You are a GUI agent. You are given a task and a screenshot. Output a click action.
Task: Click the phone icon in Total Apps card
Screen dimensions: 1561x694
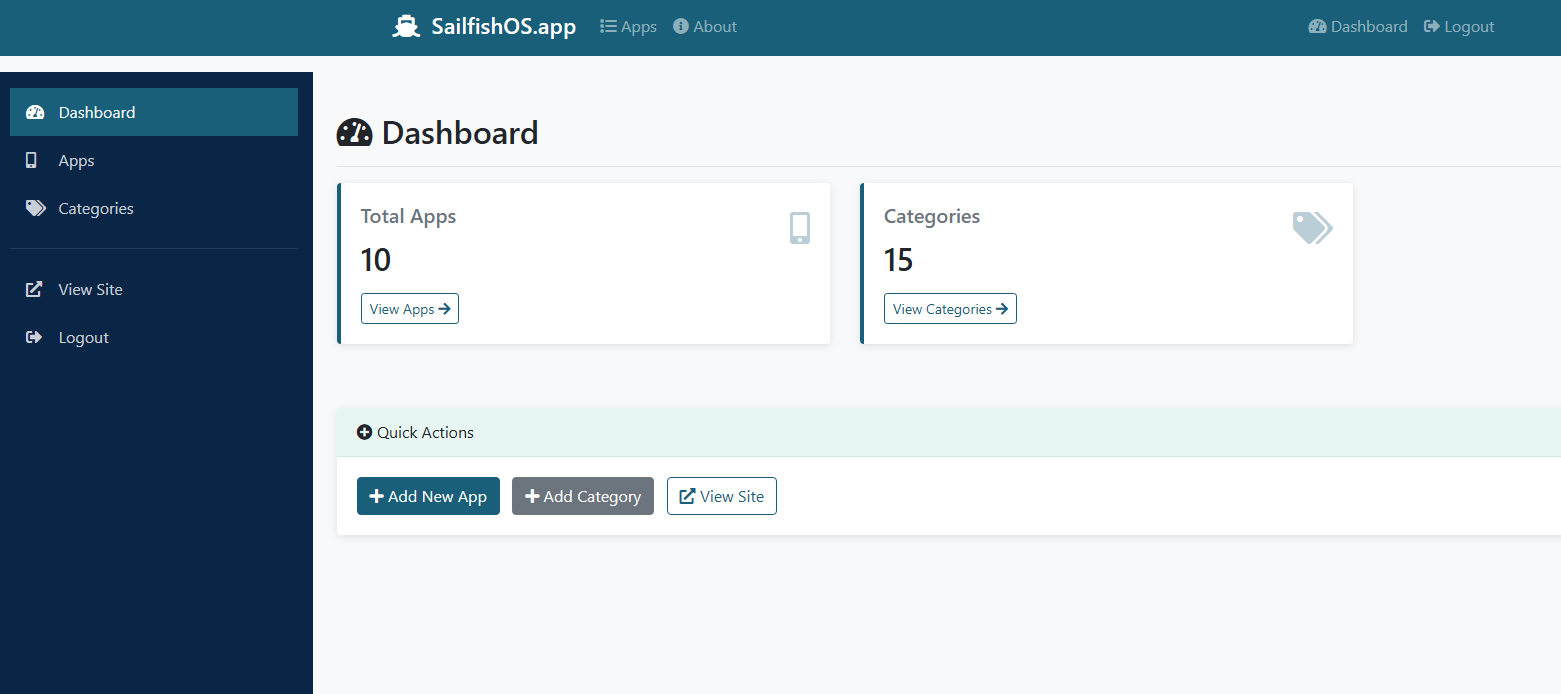point(799,228)
